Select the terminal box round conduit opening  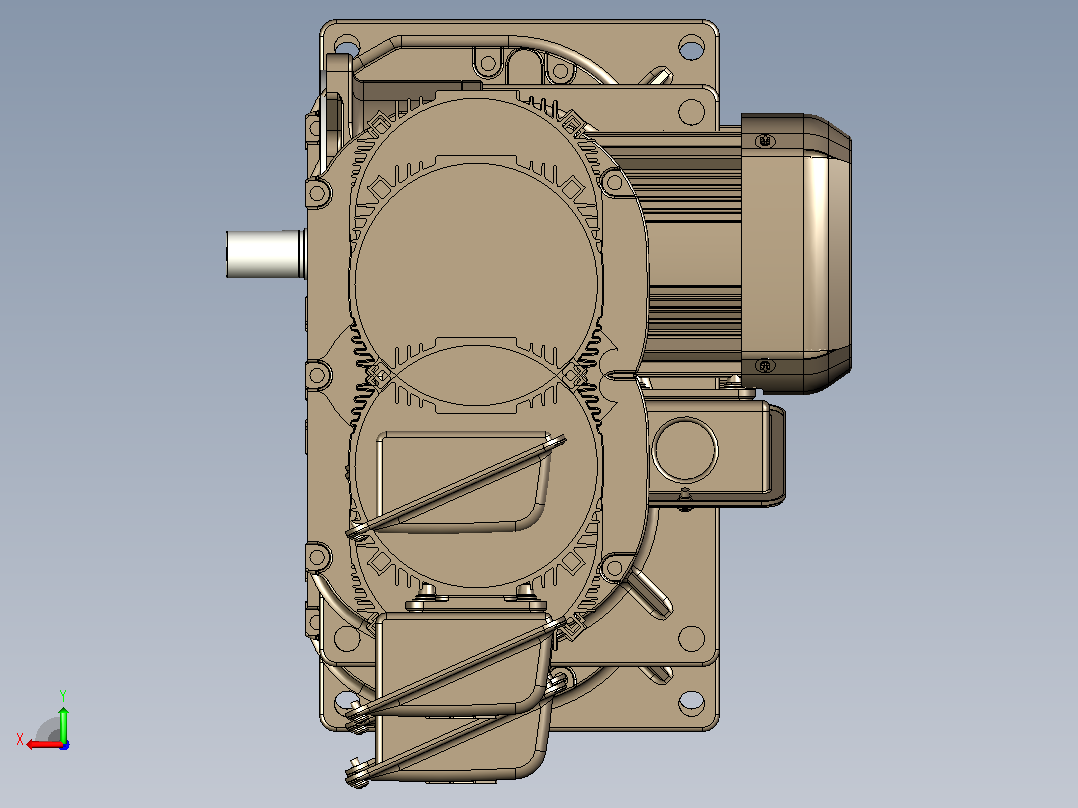point(685,450)
